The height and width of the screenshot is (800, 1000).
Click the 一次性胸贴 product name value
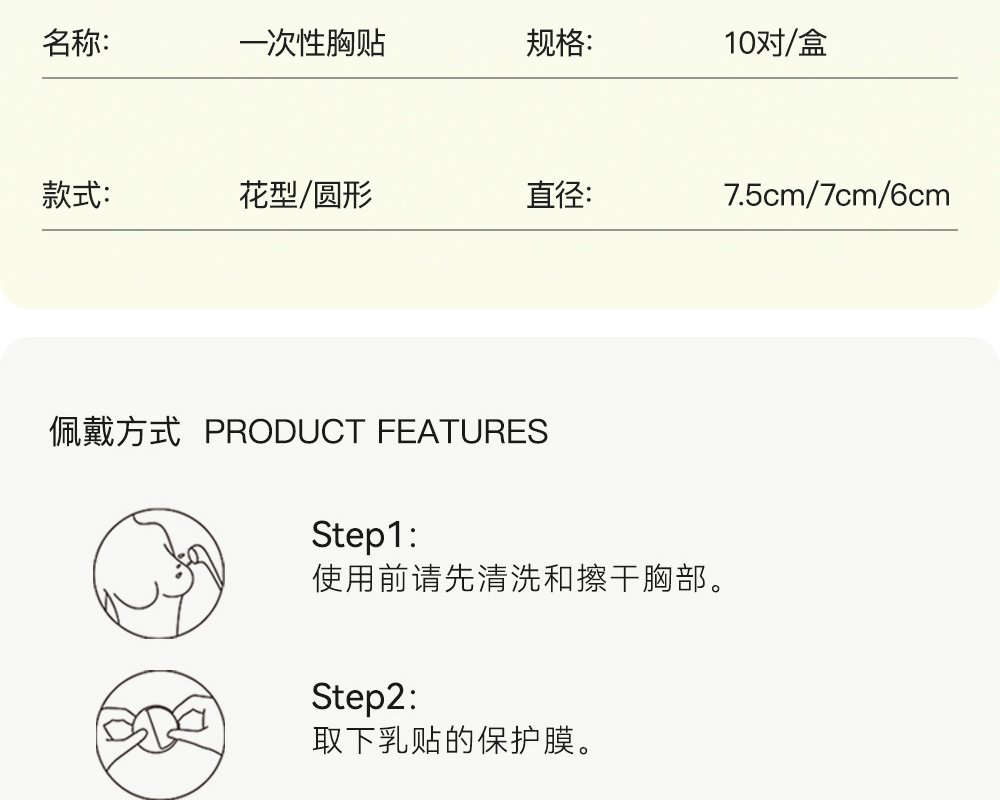tap(312, 43)
